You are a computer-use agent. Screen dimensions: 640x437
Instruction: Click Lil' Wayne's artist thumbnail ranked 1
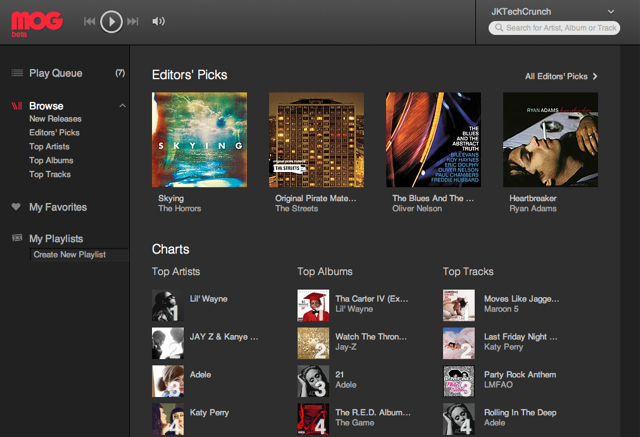coord(168,305)
